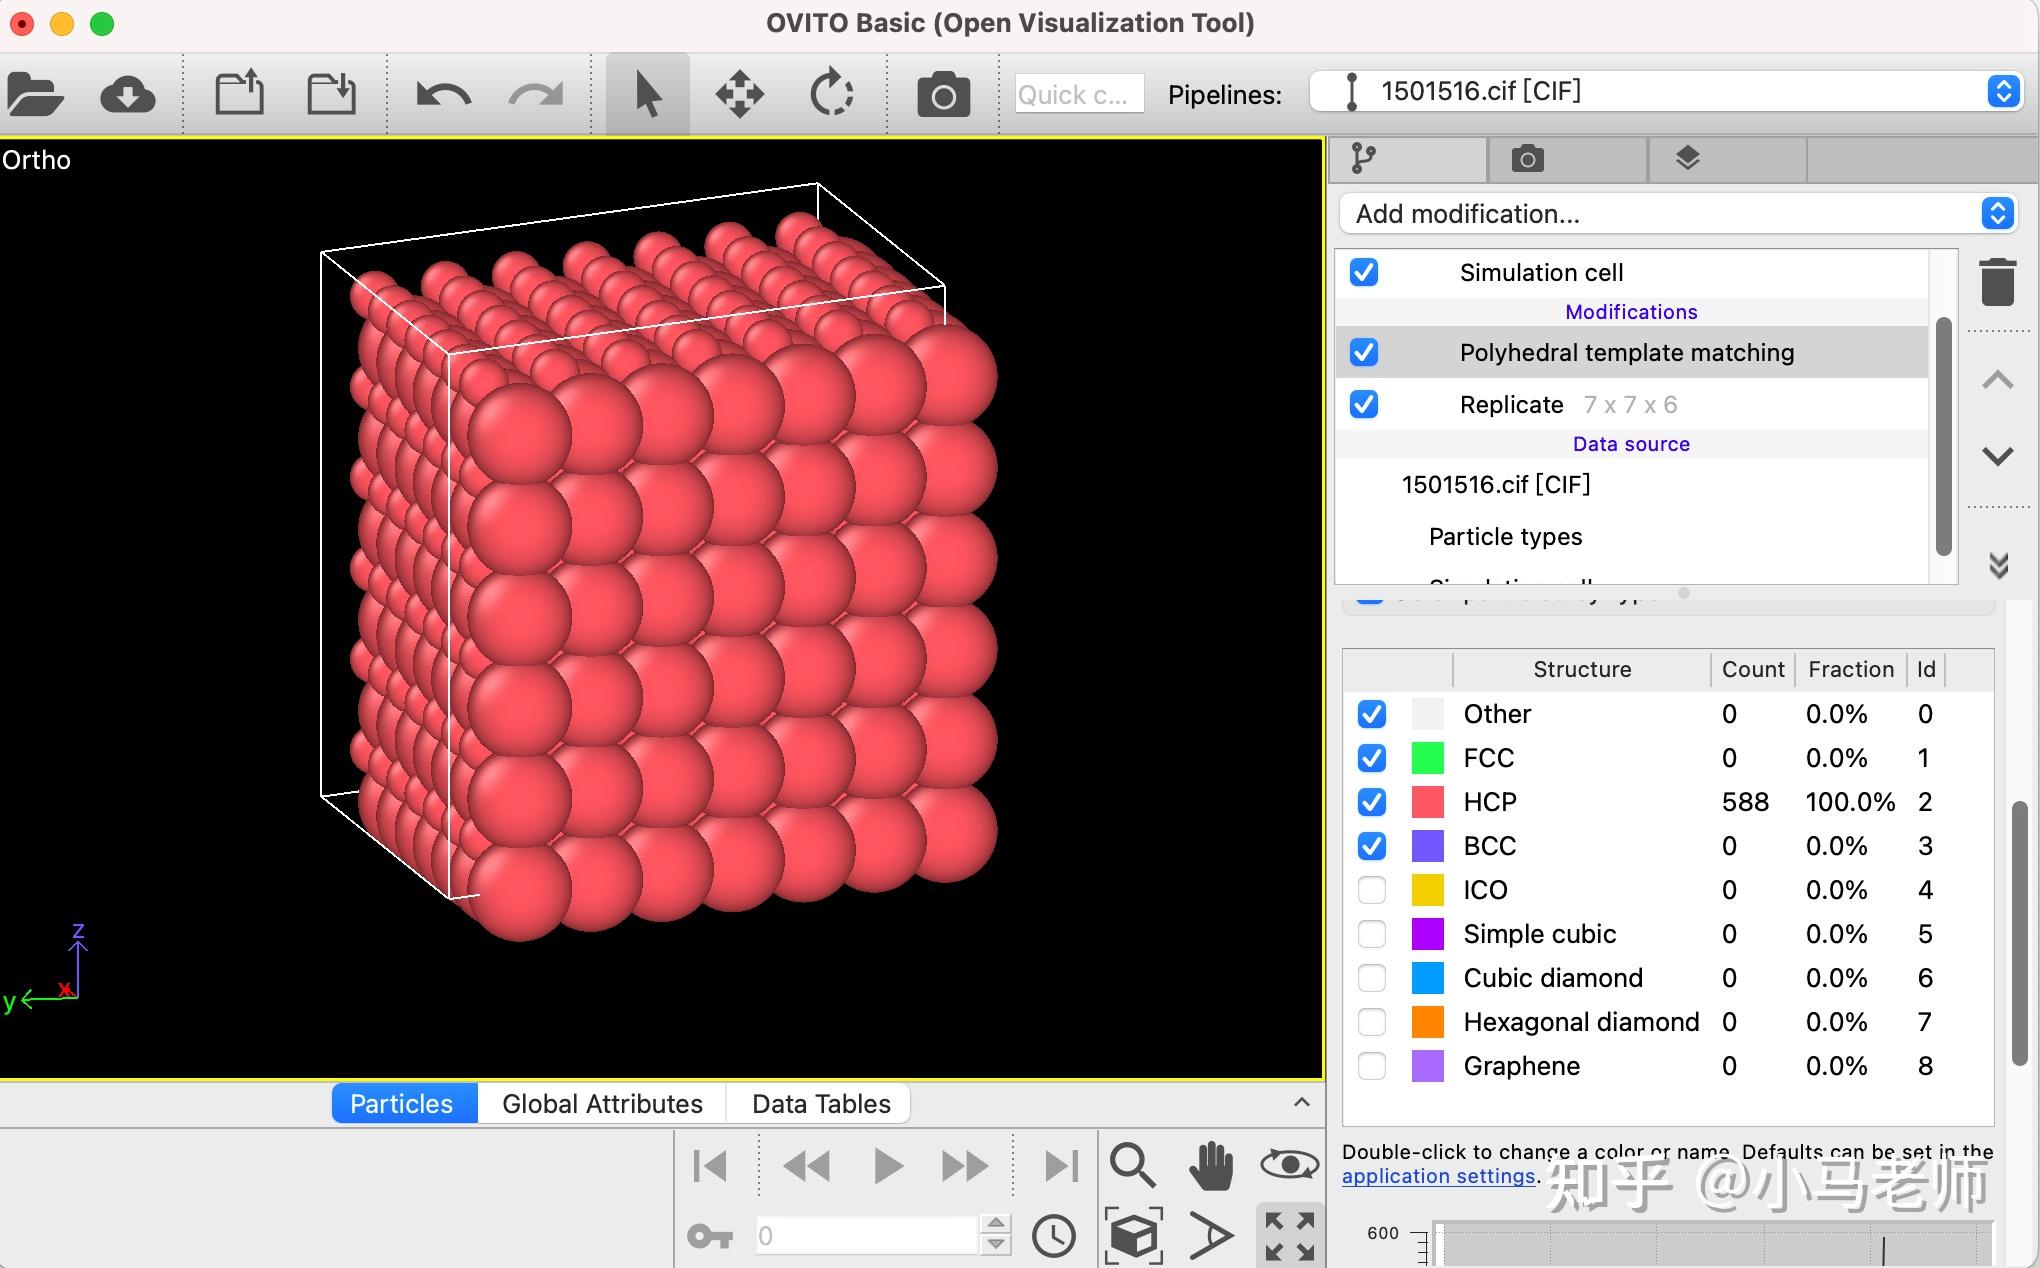
Task: Open the Data Tables tab
Action: click(821, 1104)
